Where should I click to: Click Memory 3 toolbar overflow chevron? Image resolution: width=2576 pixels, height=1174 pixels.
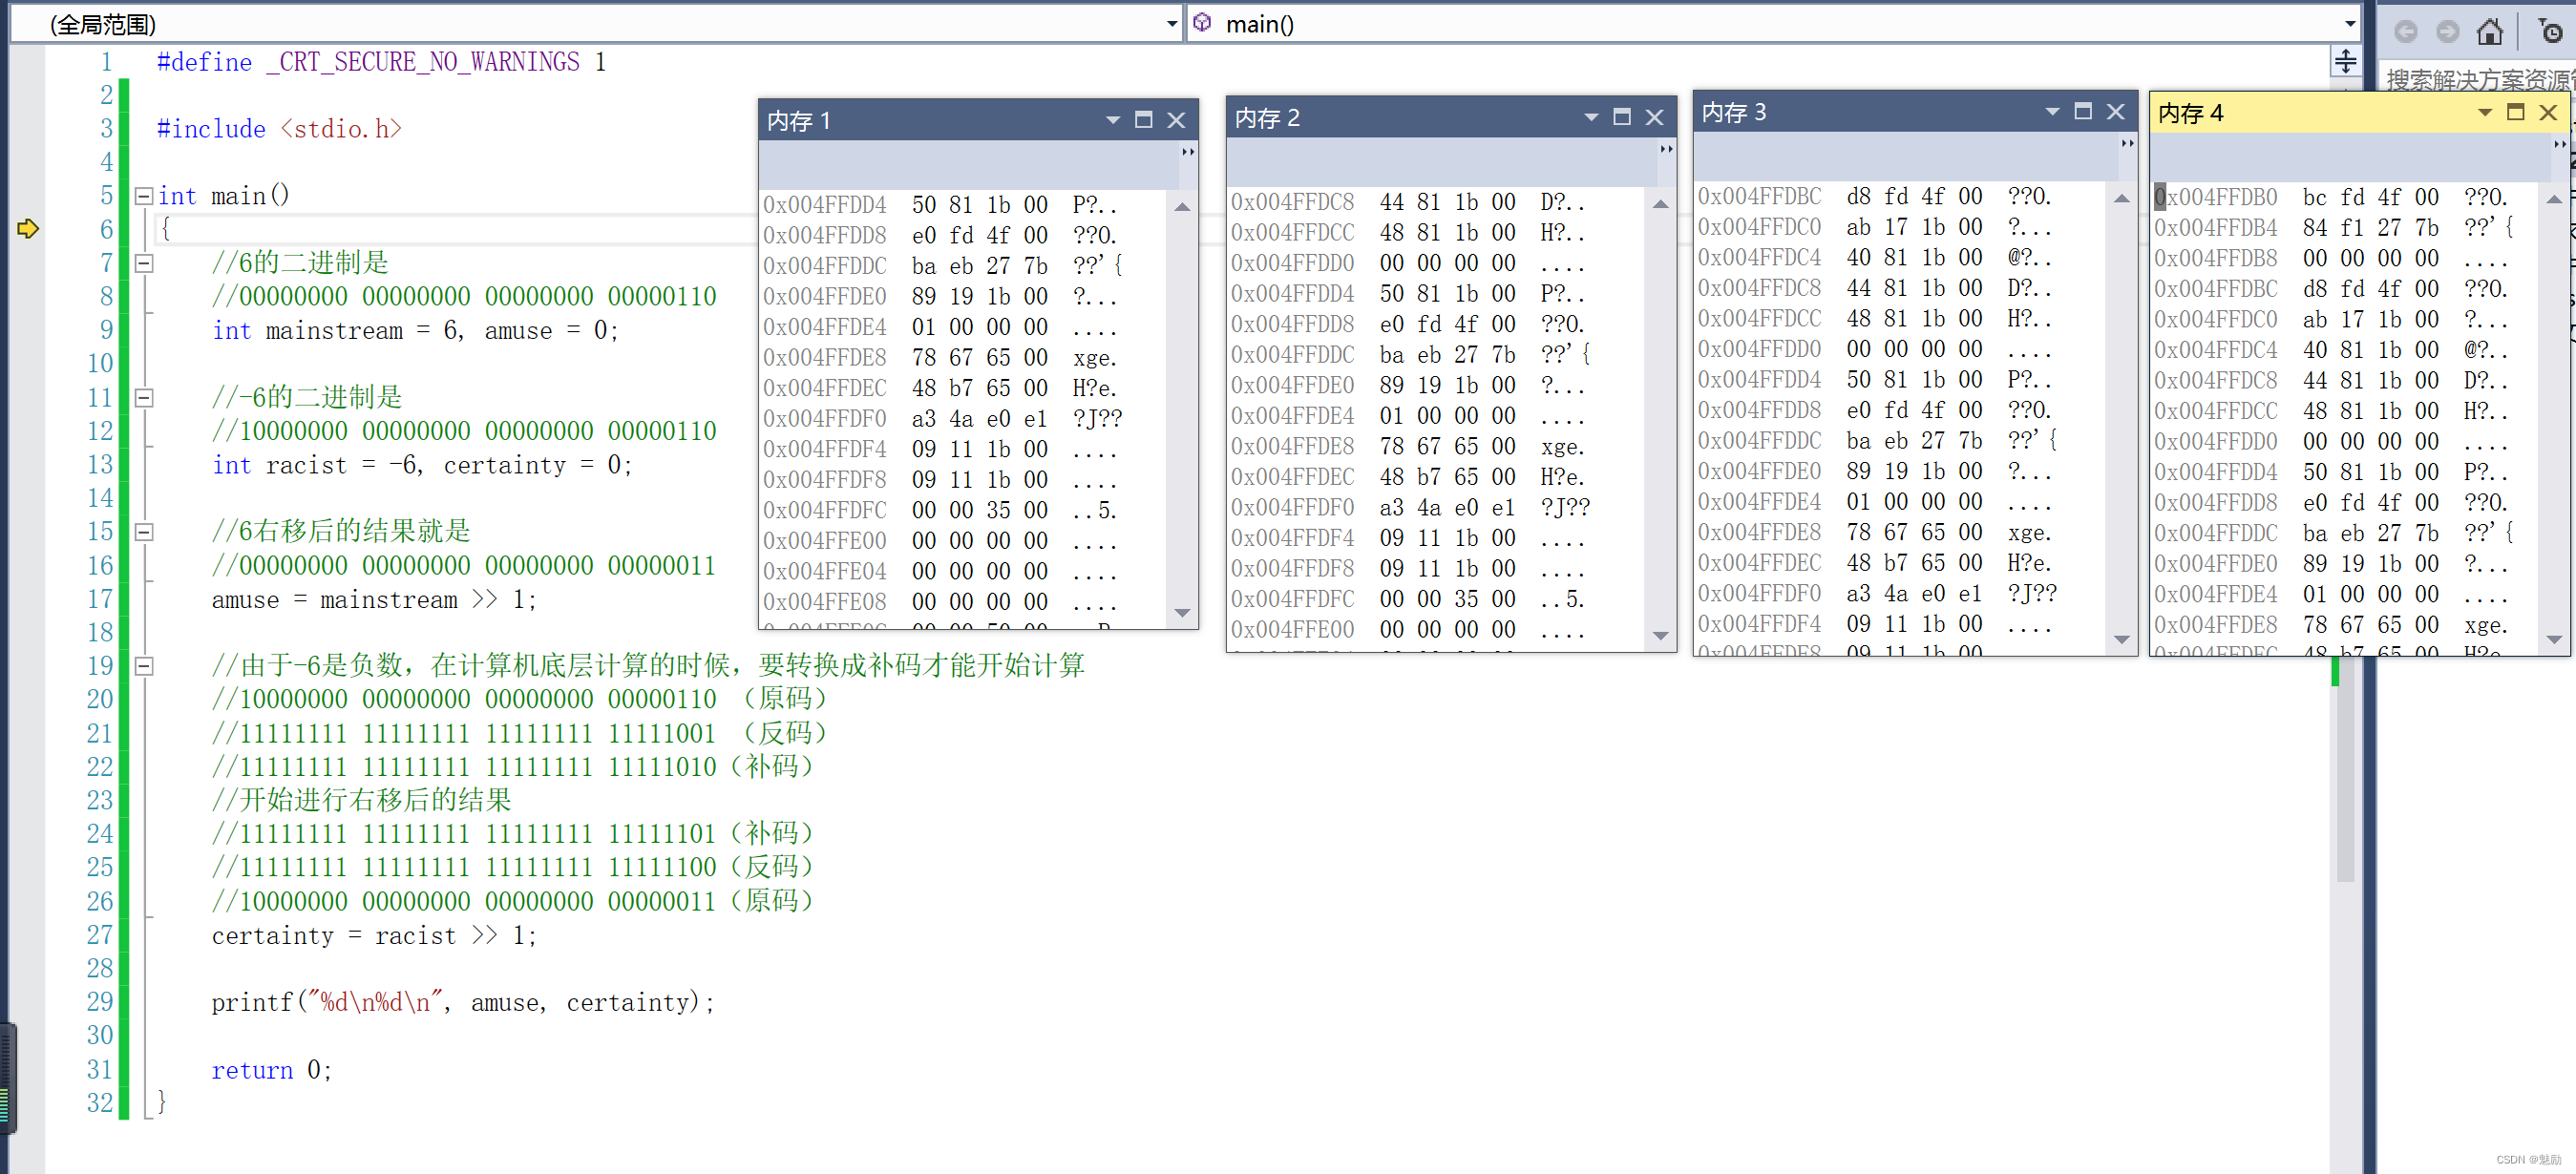tap(2127, 143)
